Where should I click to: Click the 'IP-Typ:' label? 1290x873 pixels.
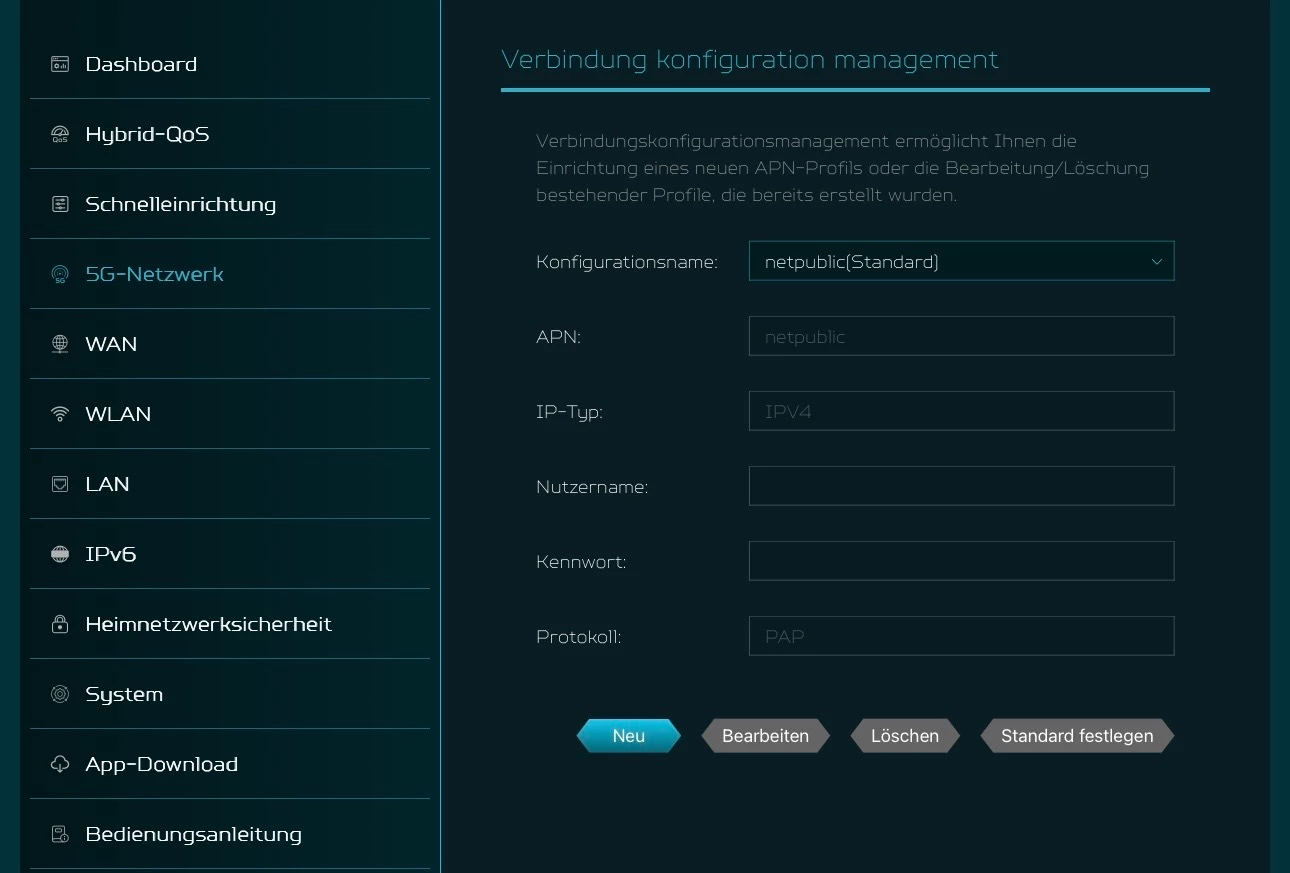pos(569,412)
